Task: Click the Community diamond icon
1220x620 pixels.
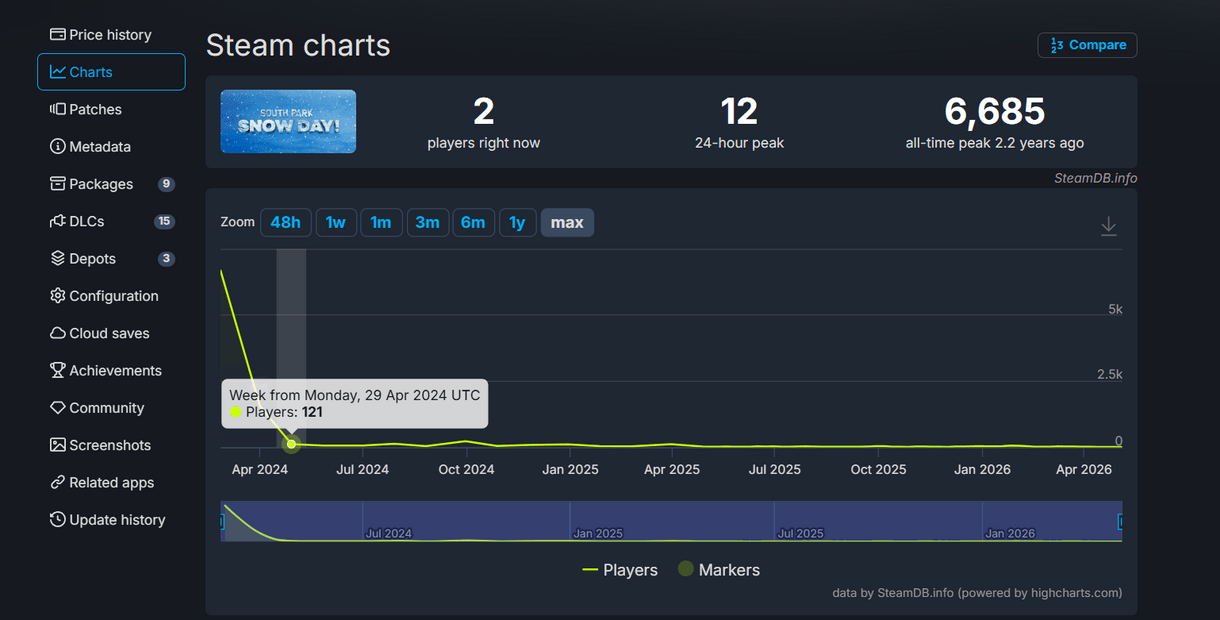Action: 58,408
